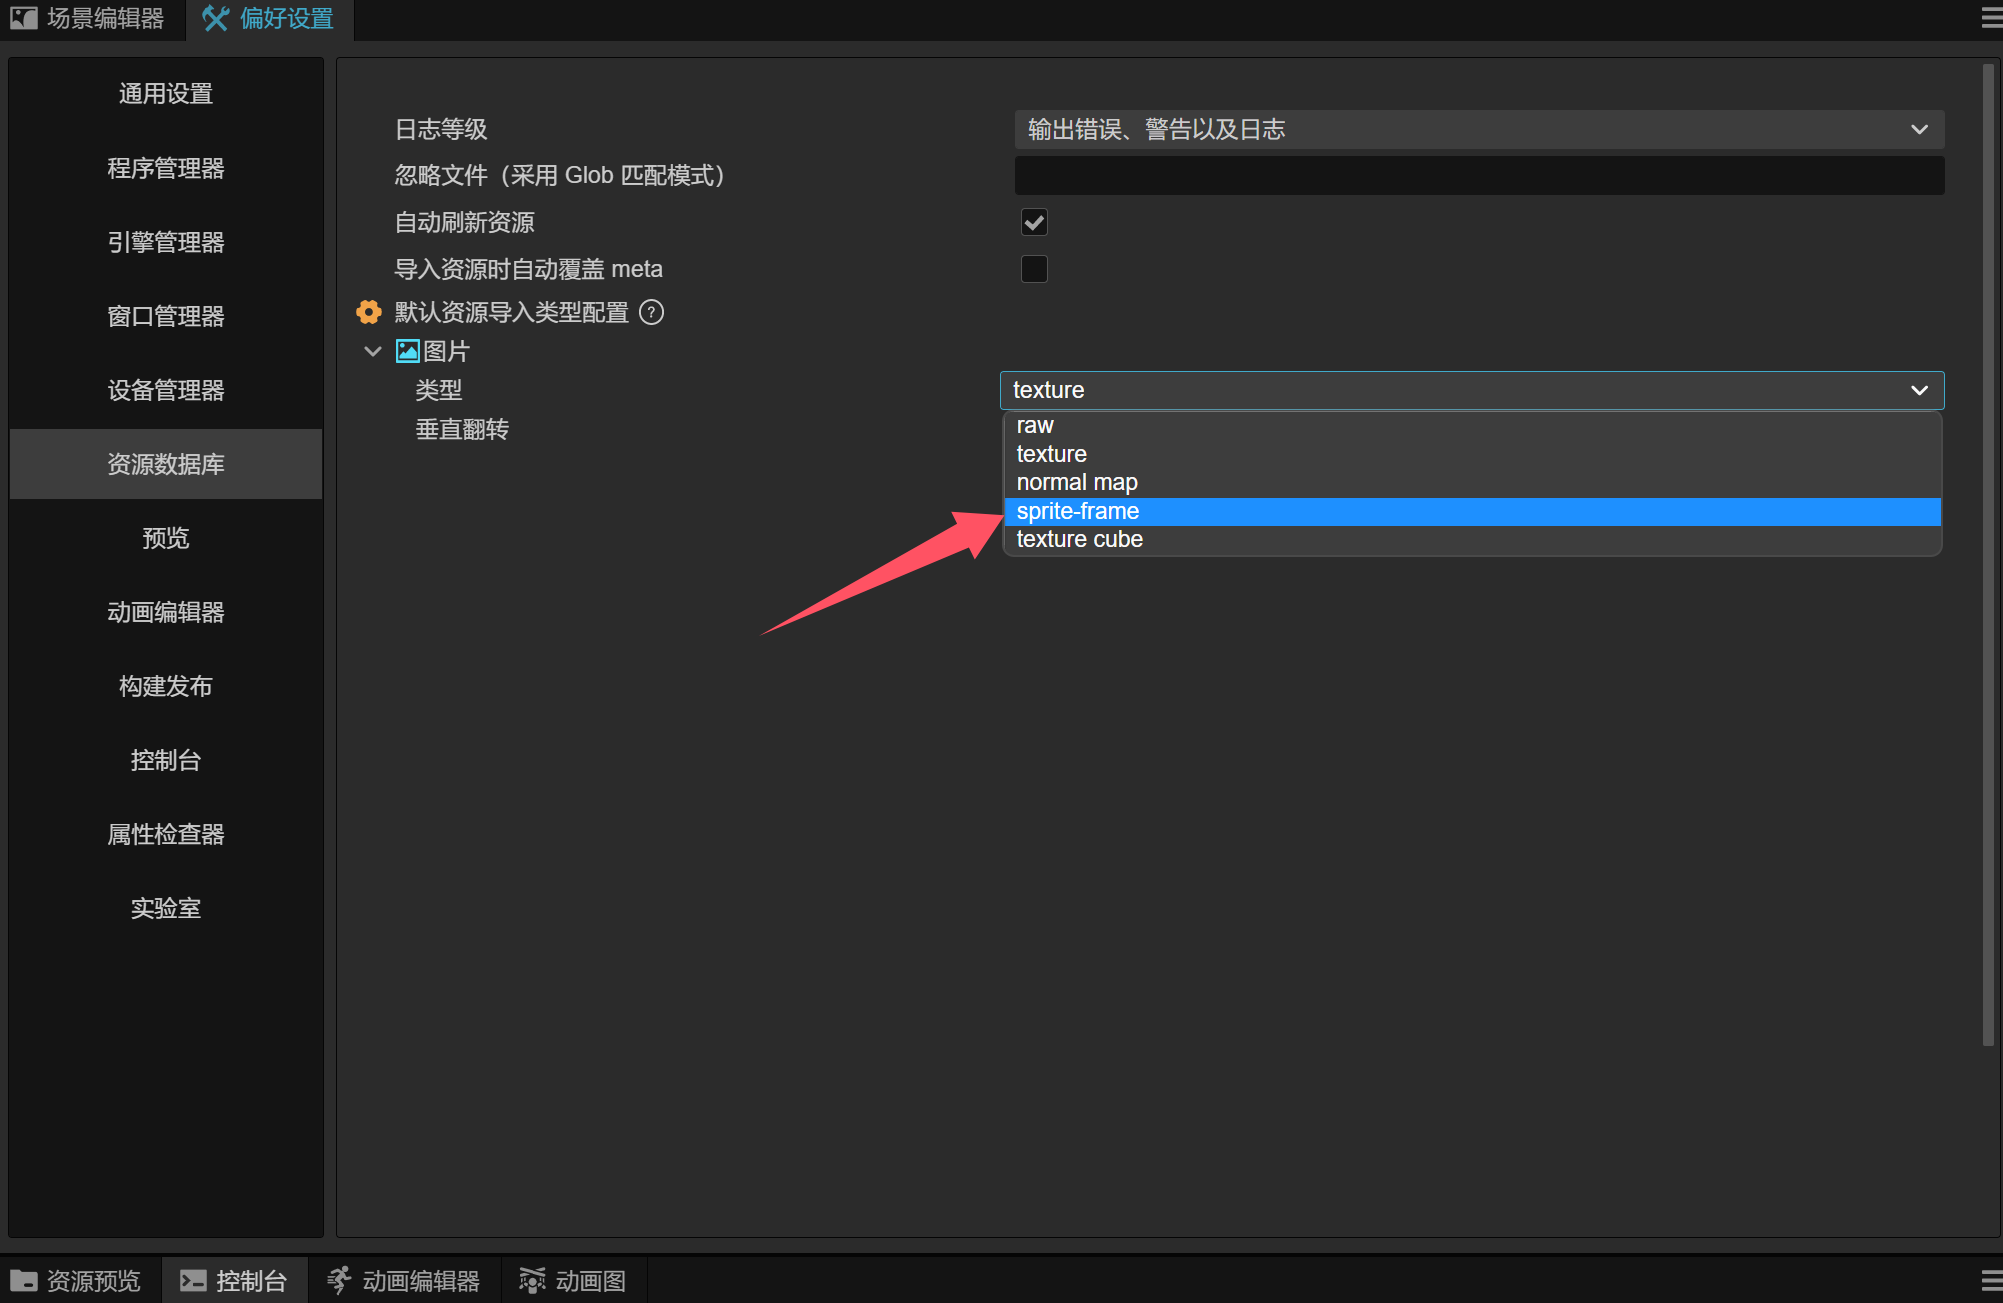Choose normal map option in the list
The width and height of the screenshot is (2003, 1303).
click(x=1077, y=482)
